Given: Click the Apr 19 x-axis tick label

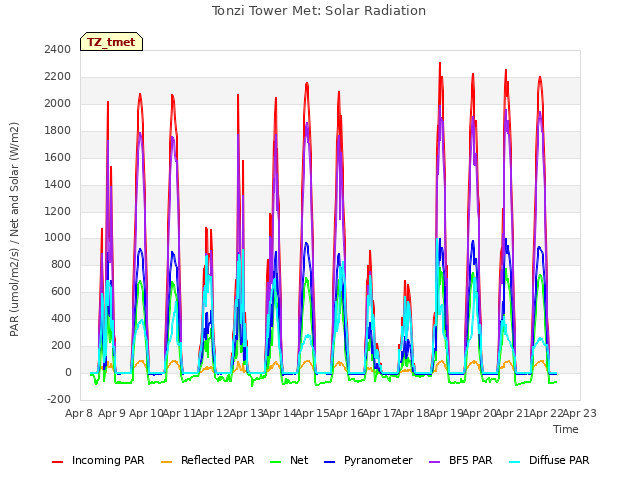Looking at the screenshot, I should tap(446, 413).
